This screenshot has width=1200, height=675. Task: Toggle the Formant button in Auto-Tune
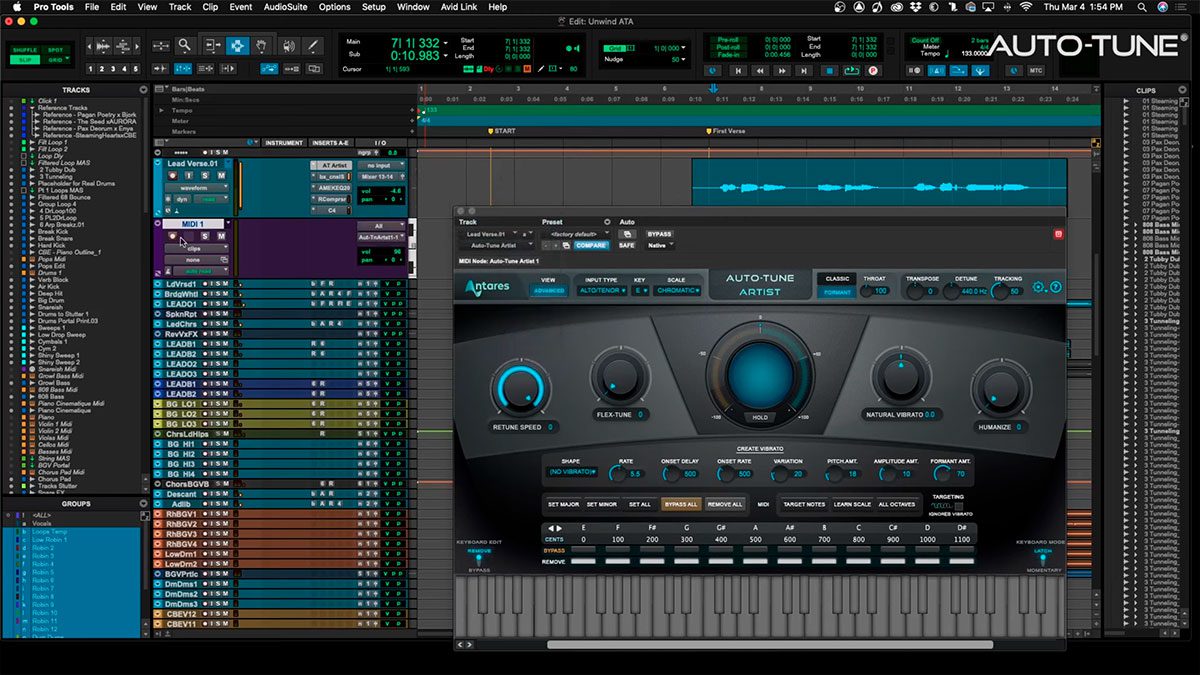click(837, 292)
